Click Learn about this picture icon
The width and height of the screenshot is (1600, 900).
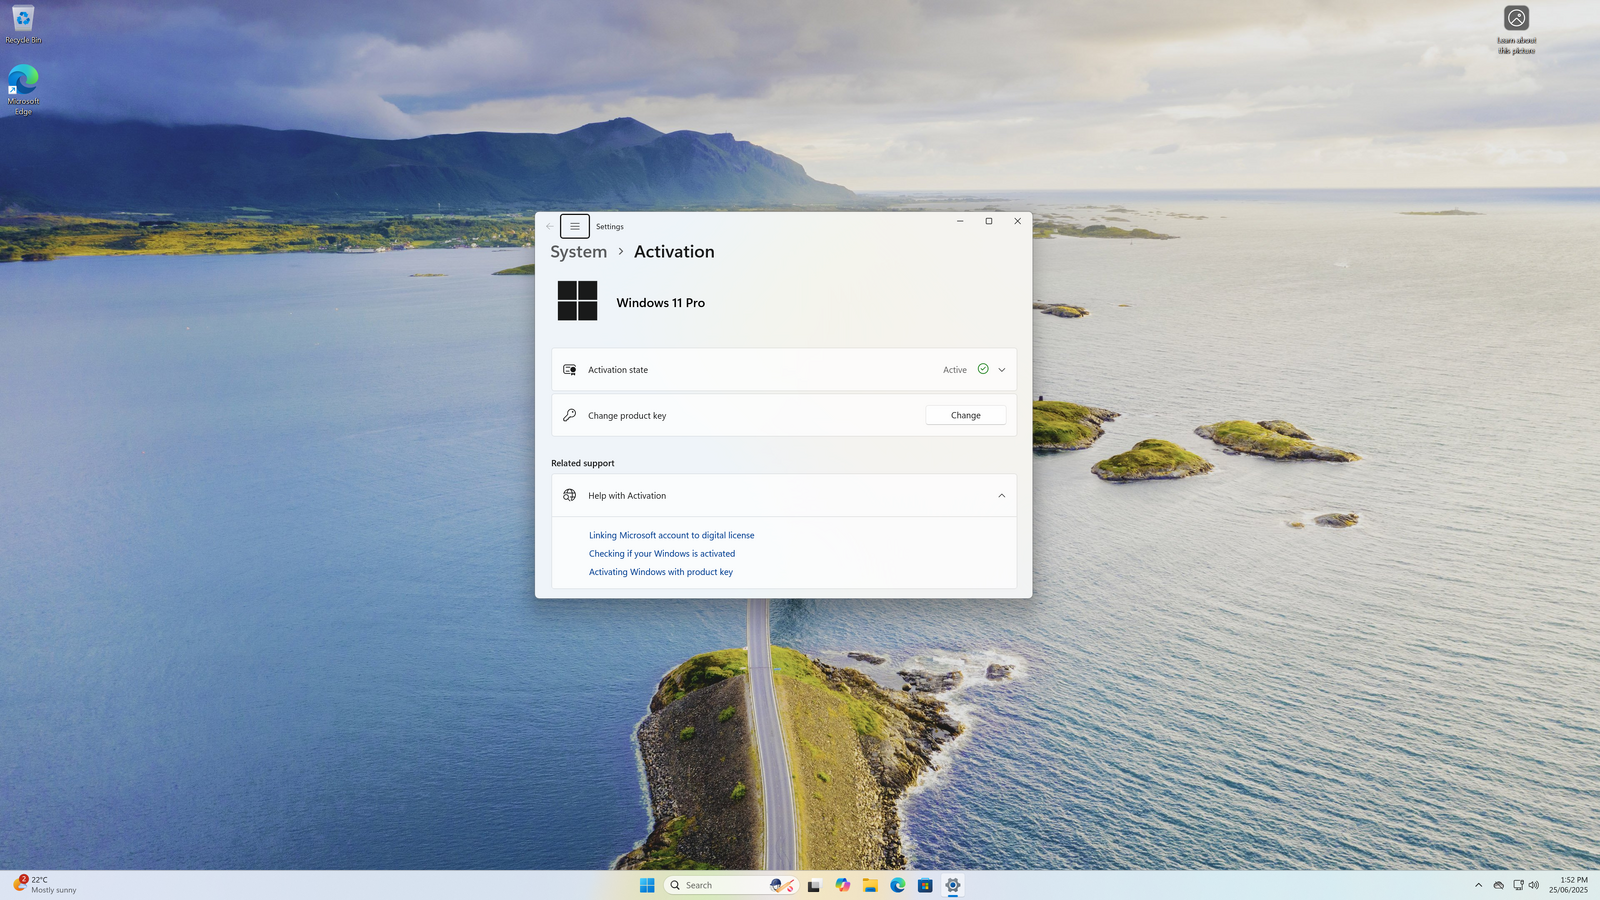click(1516, 30)
